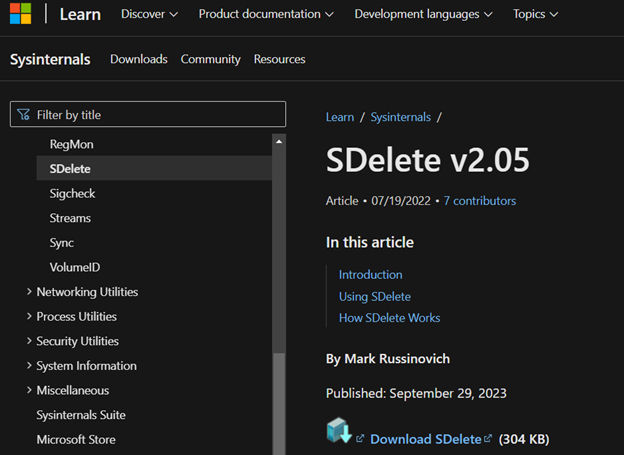Open the Downloads tab

click(139, 59)
